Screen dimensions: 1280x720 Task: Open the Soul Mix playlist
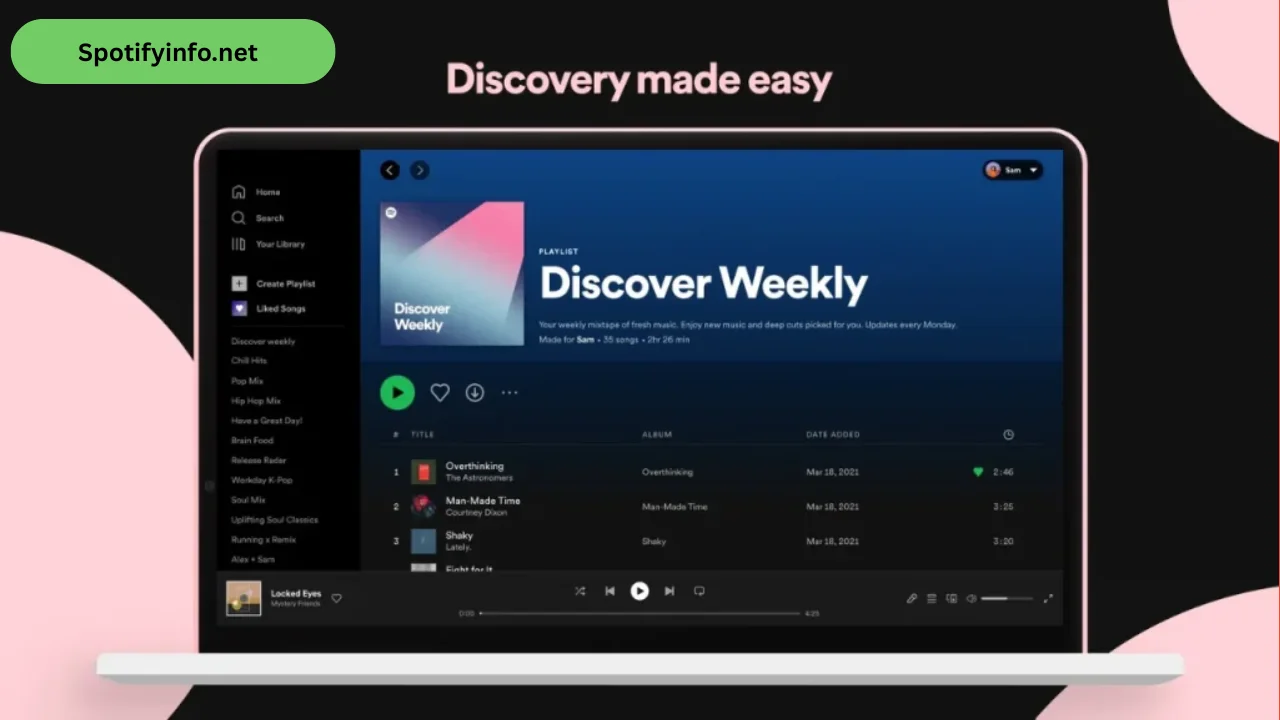[x=248, y=500]
